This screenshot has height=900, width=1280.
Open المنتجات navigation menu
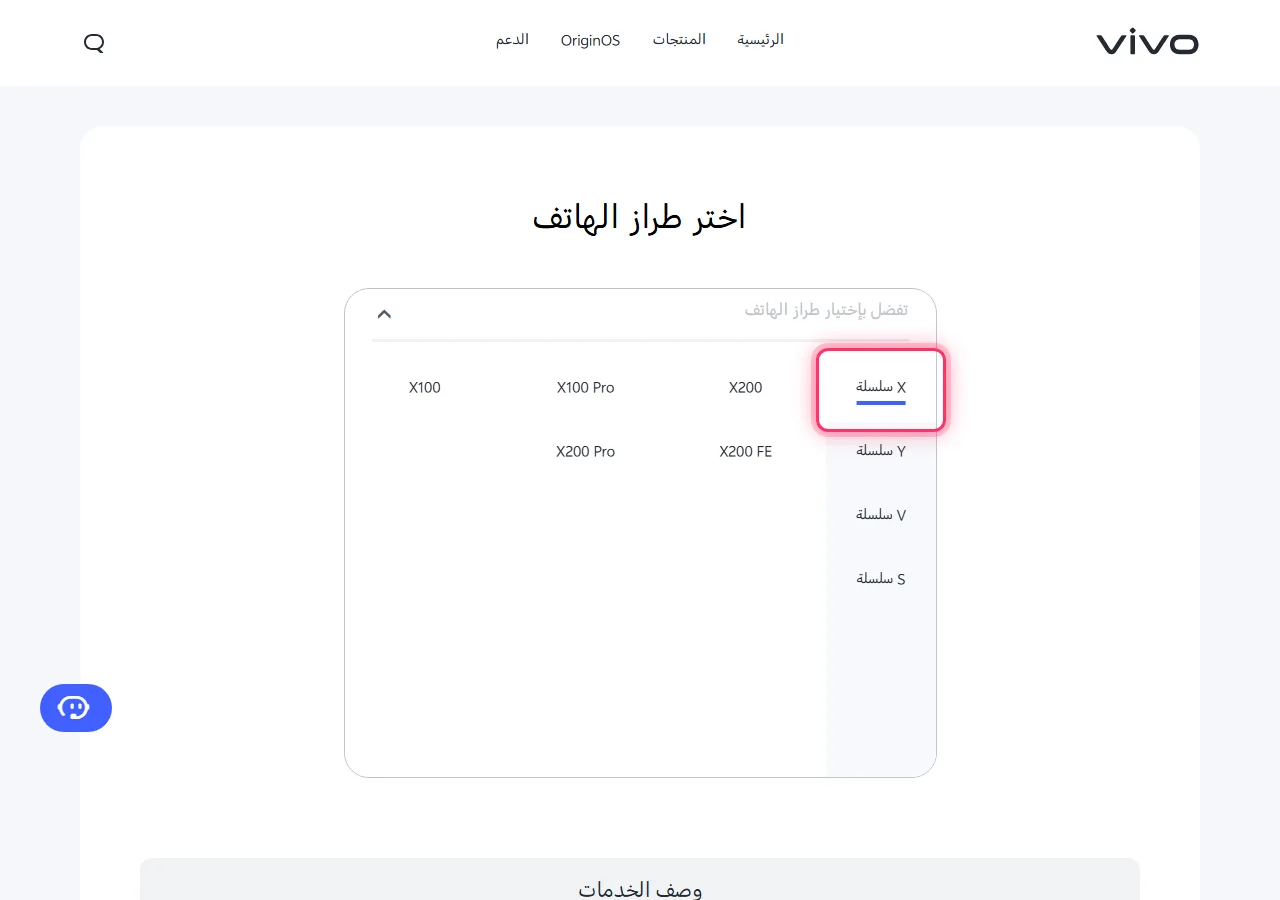679,40
